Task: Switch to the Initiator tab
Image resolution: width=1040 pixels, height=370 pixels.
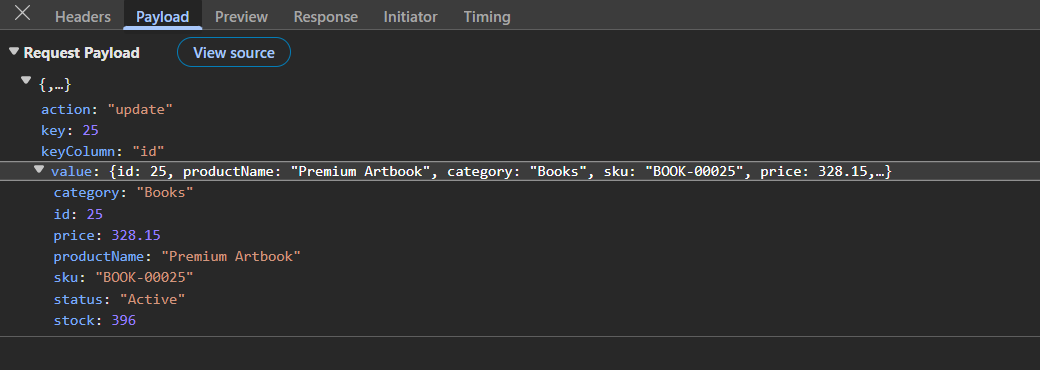Action: (411, 17)
